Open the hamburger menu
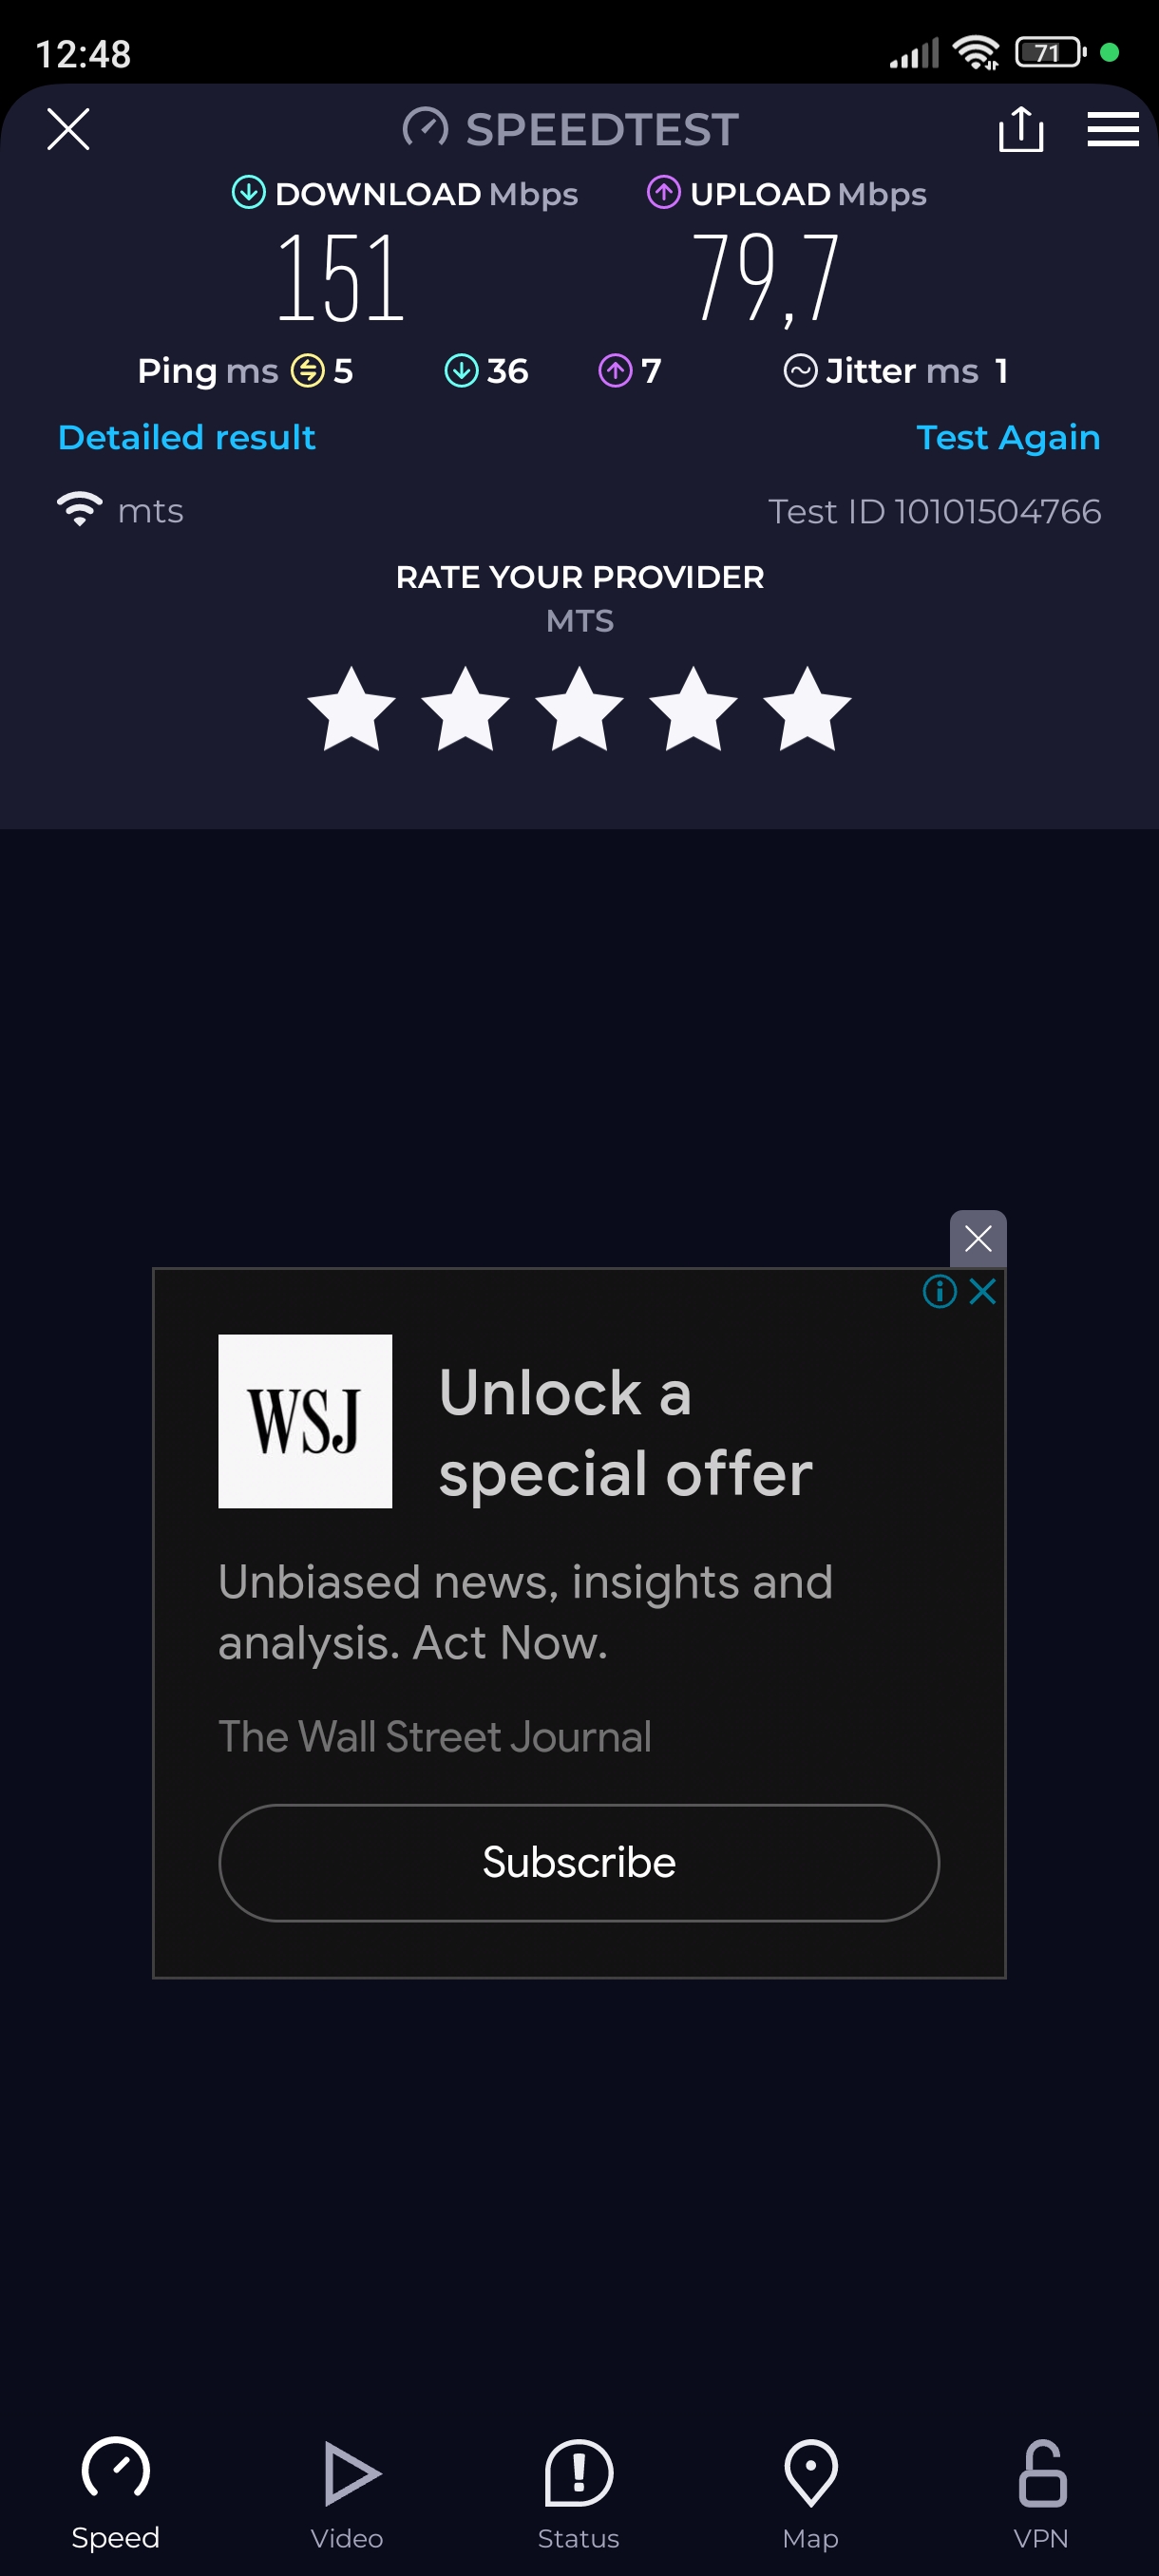 pos(1112,129)
